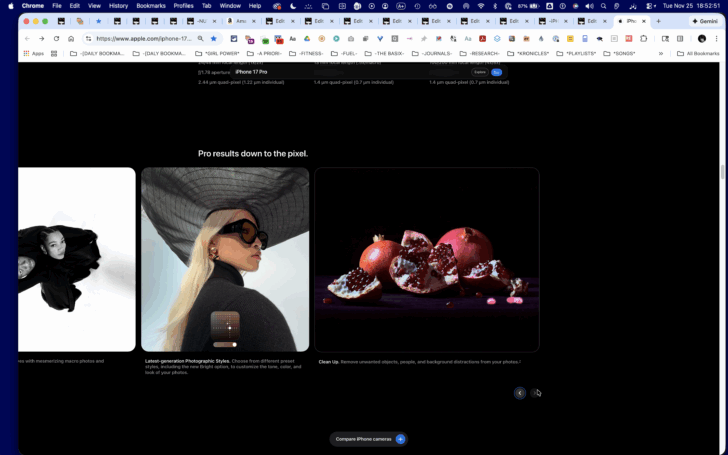Bookmark this page with the star icon

214,39
